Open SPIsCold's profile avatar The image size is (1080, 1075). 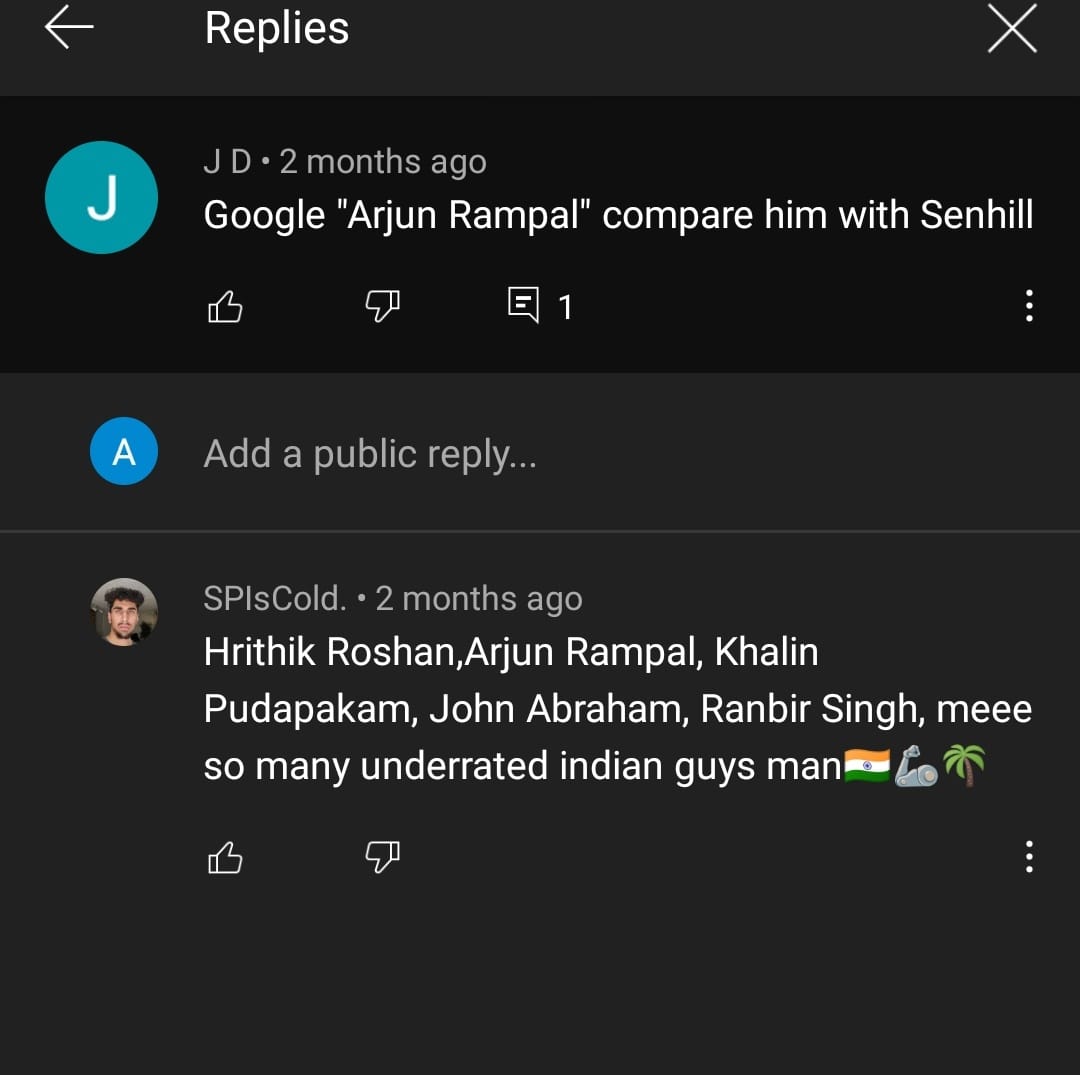(x=124, y=611)
